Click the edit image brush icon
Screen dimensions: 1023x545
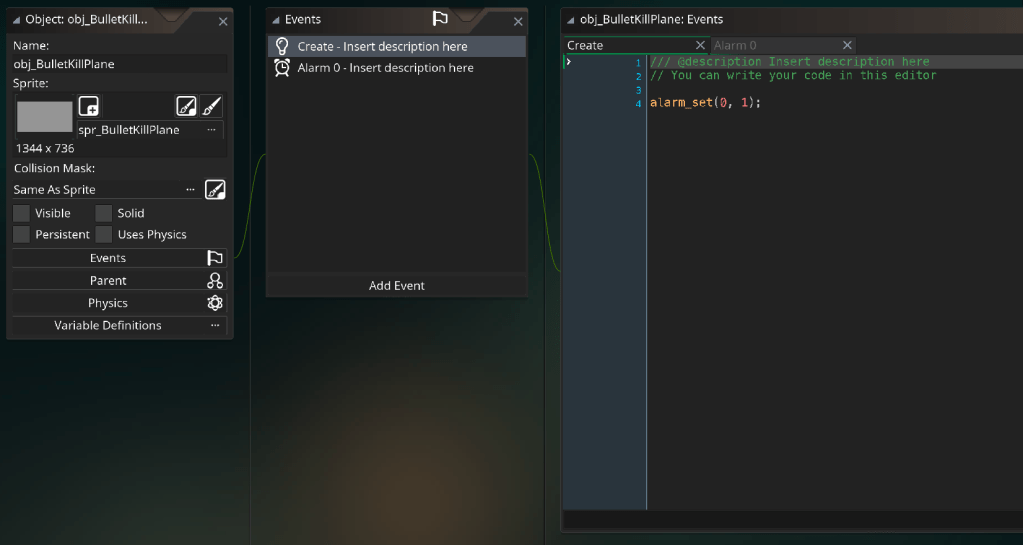[212, 106]
